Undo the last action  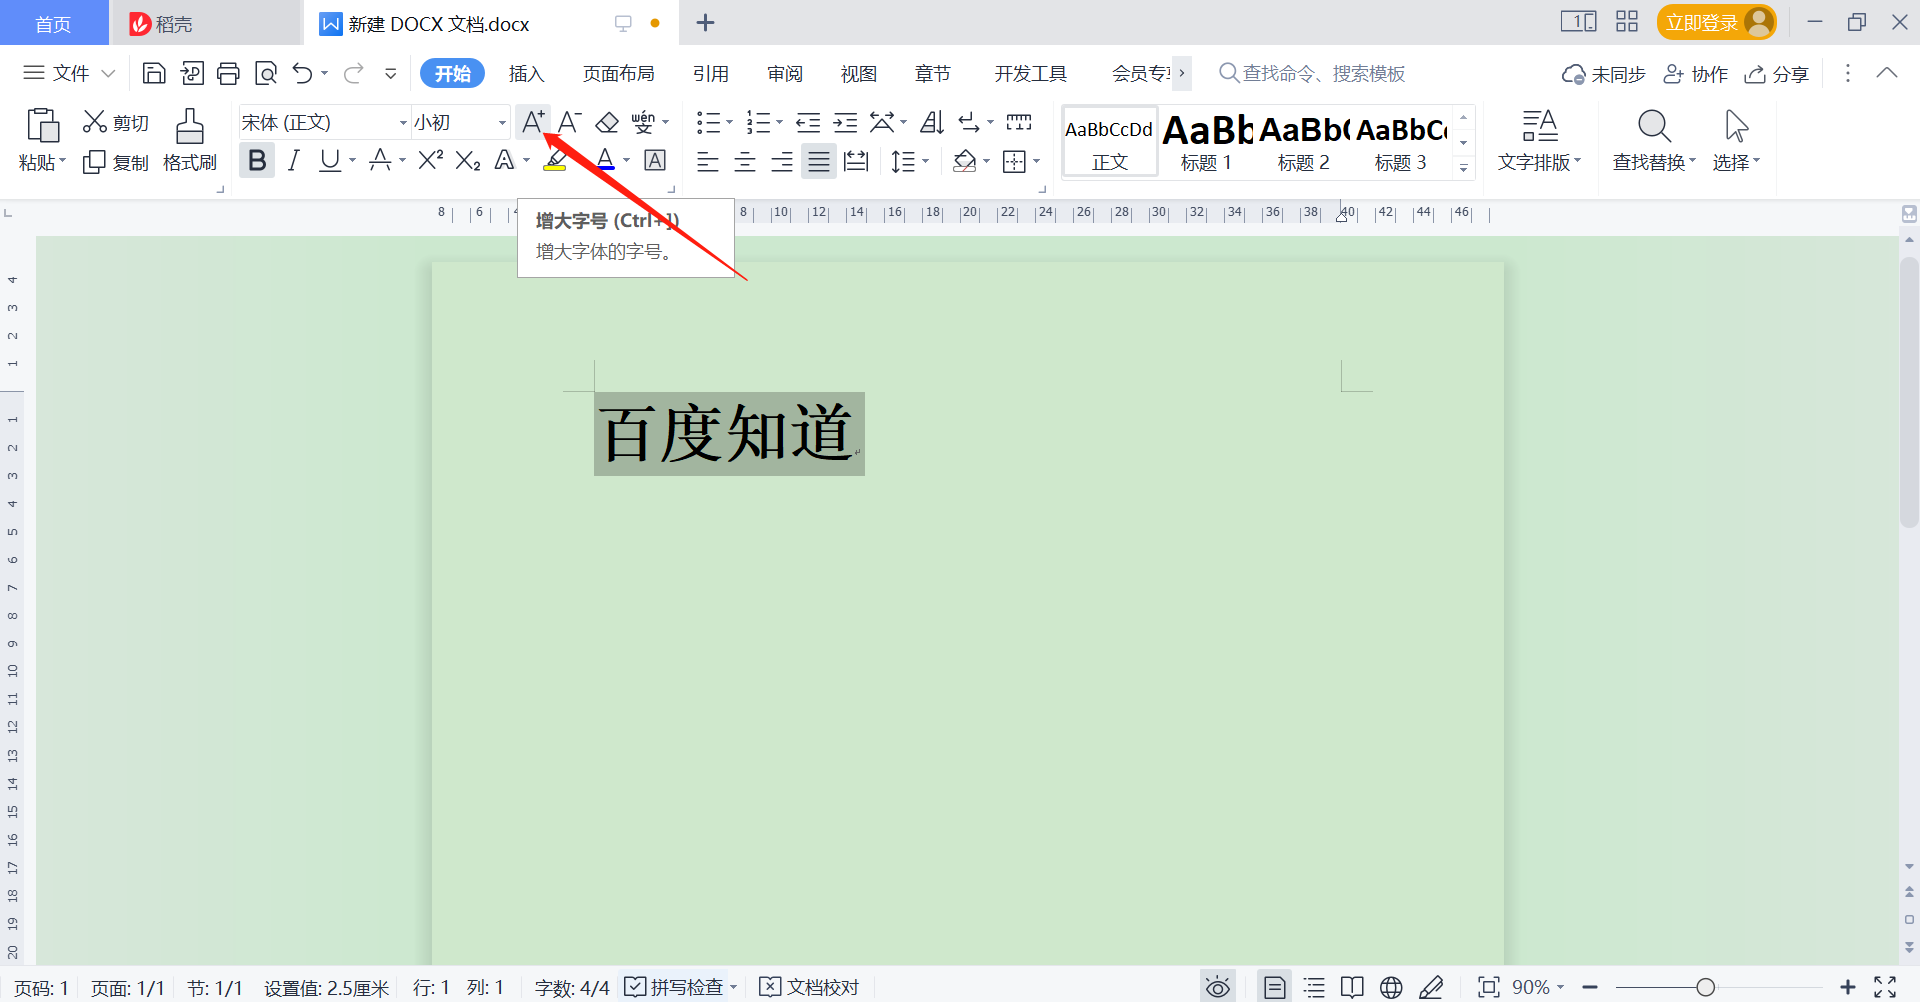(303, 73)
